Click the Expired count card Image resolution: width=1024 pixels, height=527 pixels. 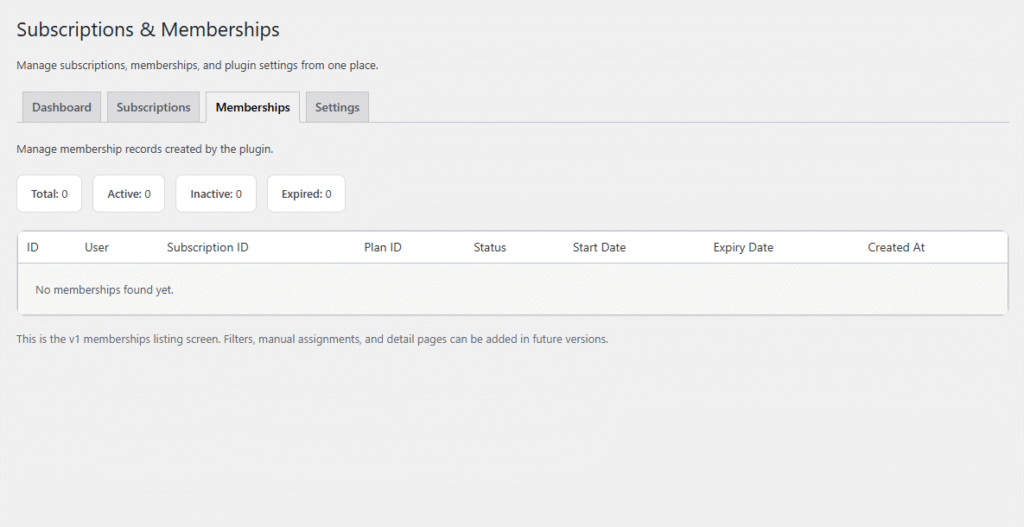point(306,194)
